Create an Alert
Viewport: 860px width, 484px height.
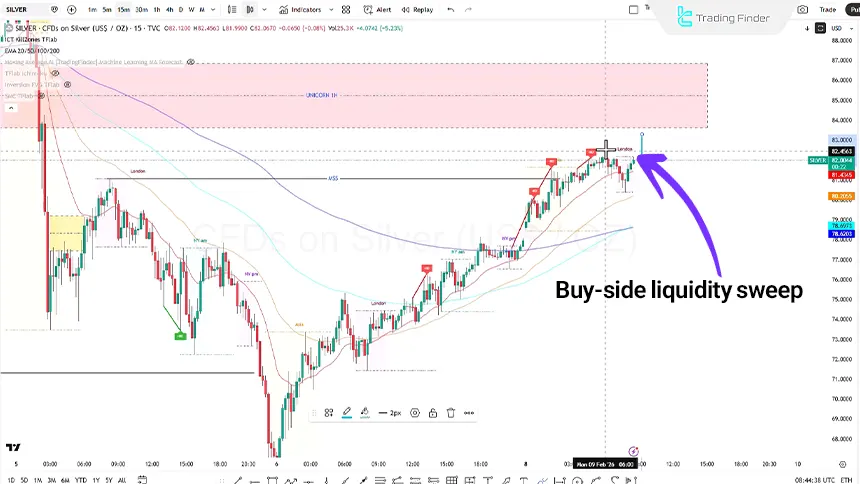(x=377, y=9)
